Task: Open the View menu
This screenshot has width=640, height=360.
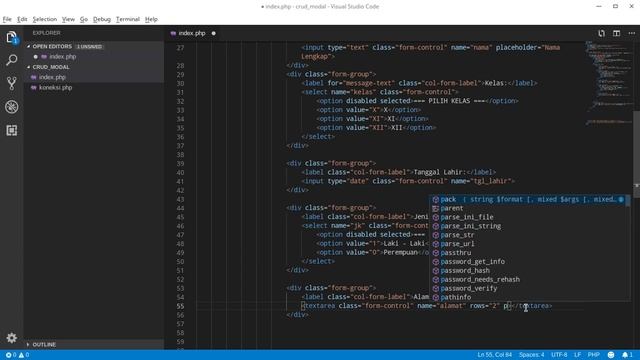Action: pyautogui.click(x=68, y=19)
